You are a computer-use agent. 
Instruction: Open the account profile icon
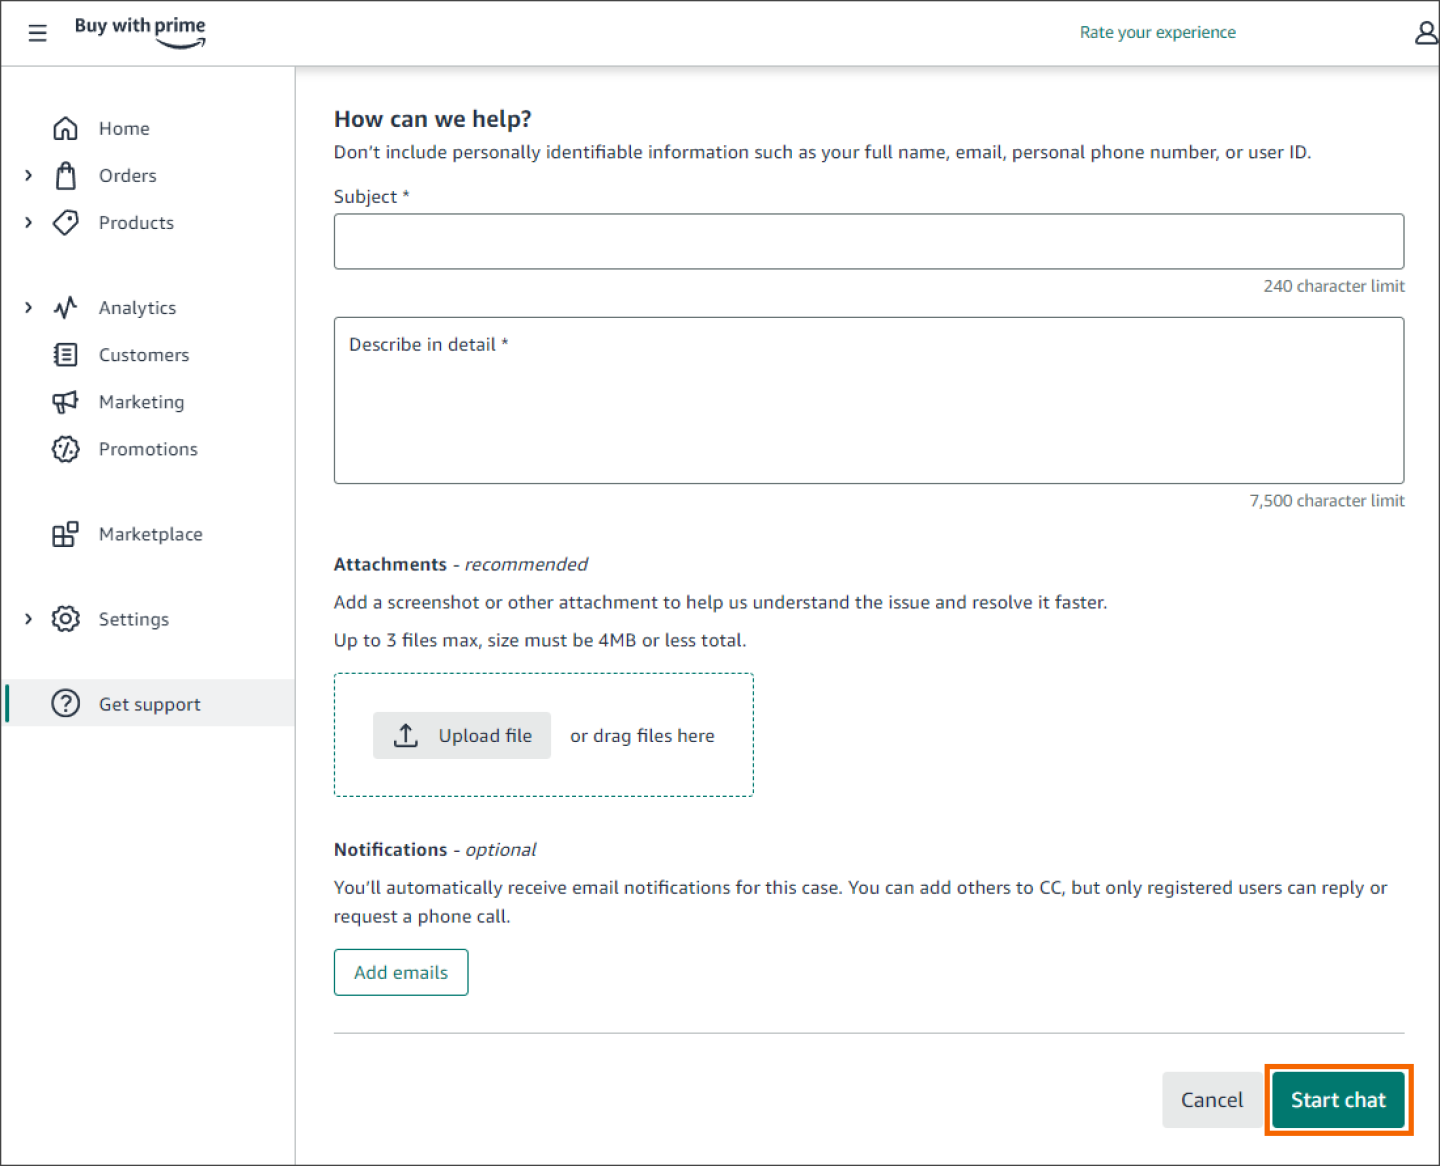point(1426,32)
